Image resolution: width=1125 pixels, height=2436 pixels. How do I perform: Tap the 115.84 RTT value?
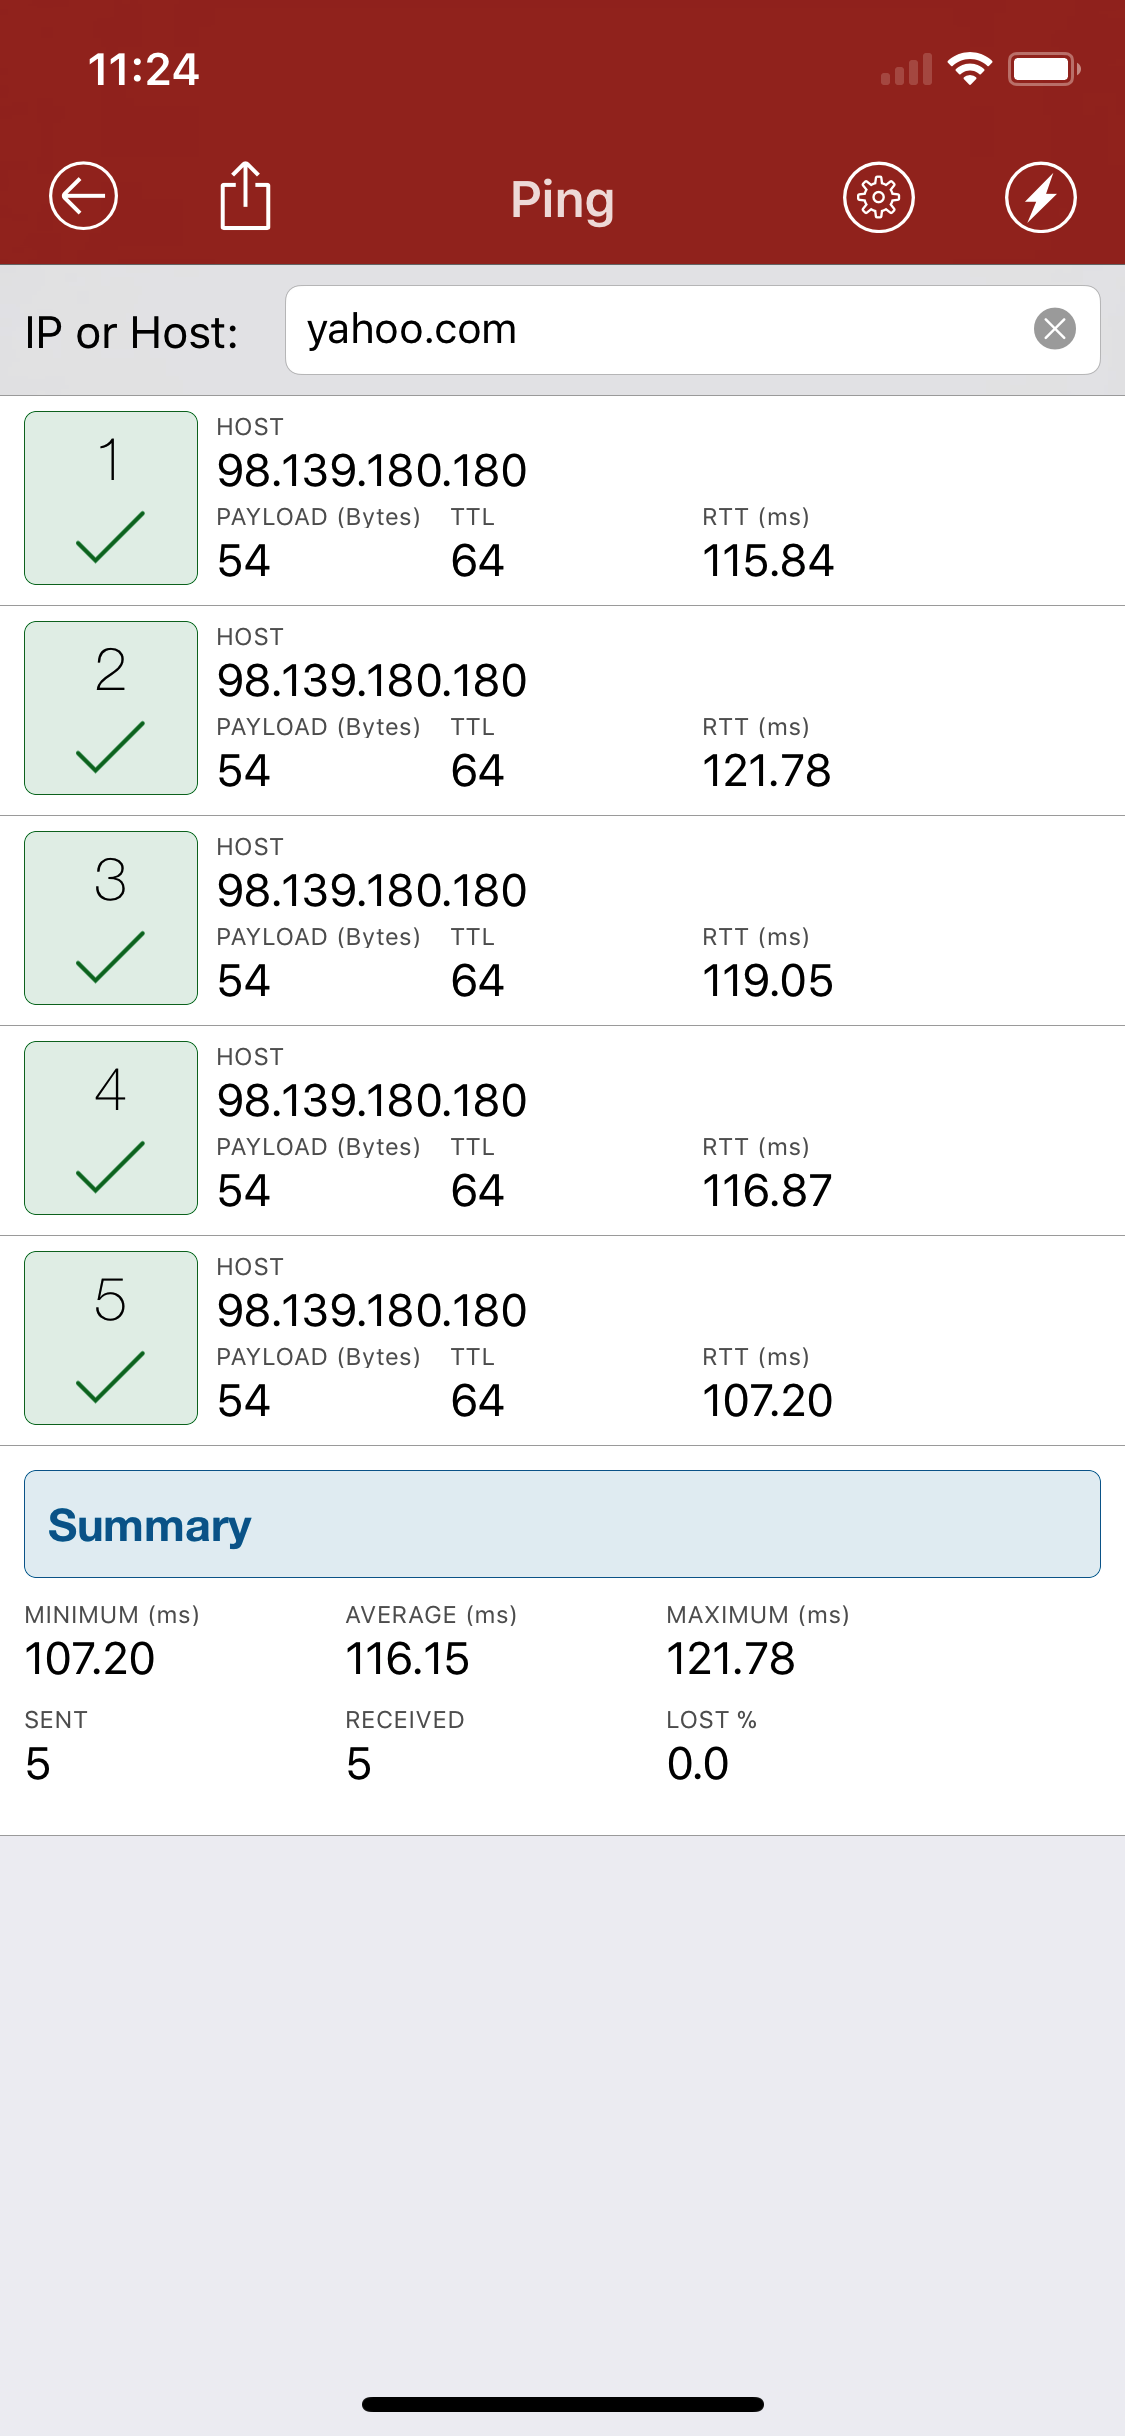pyautogui.click(x=768, y=561)
